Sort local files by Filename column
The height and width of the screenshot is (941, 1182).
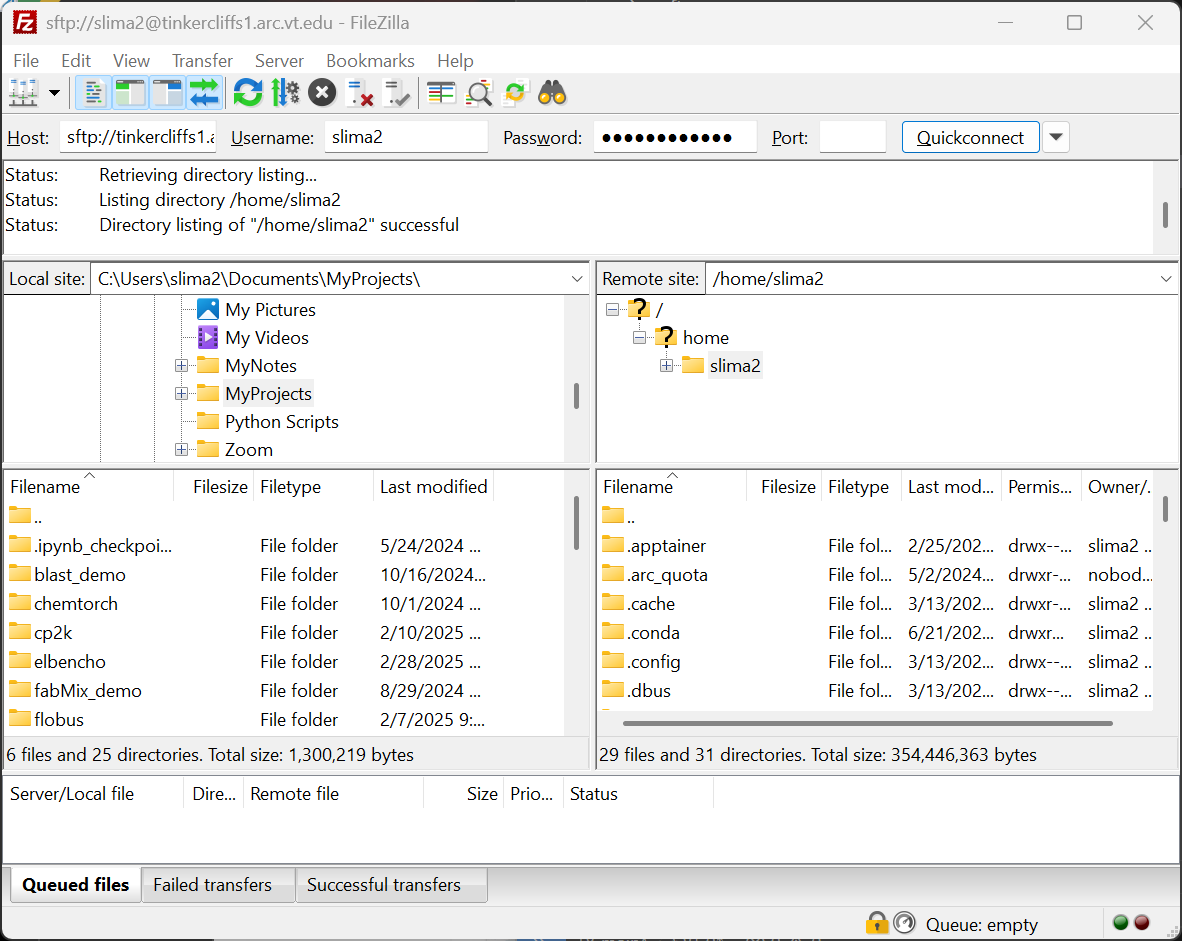pyautogui.click(x=89, y=487)
